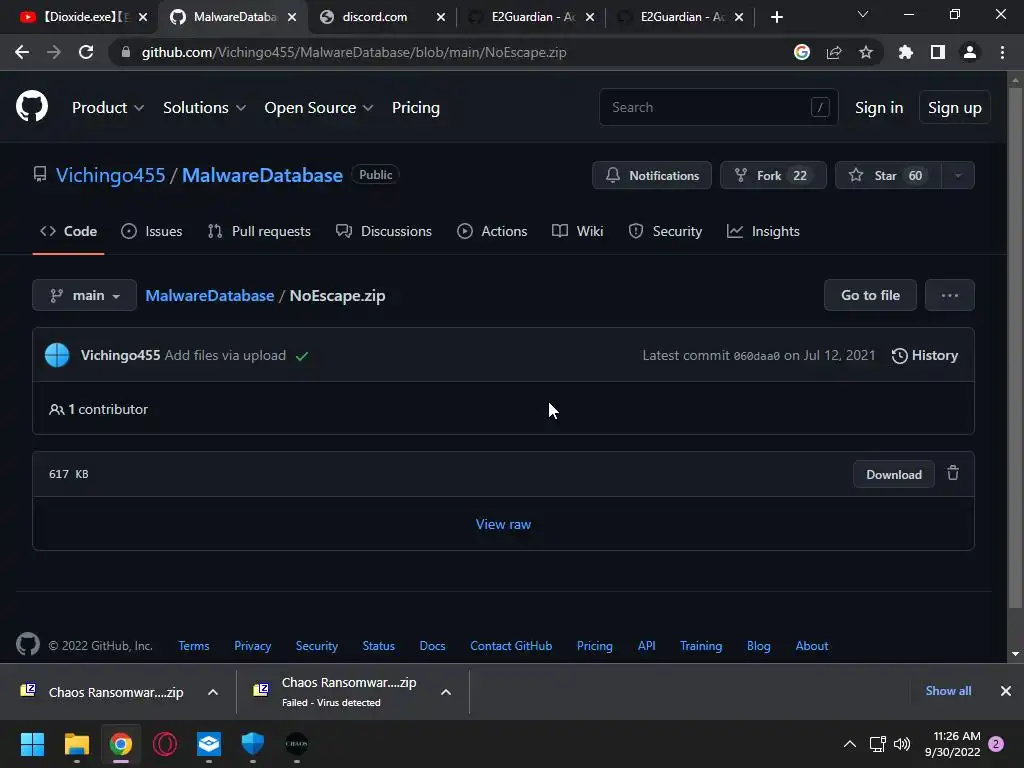Click the Go to file button

[x=870, y=295]
